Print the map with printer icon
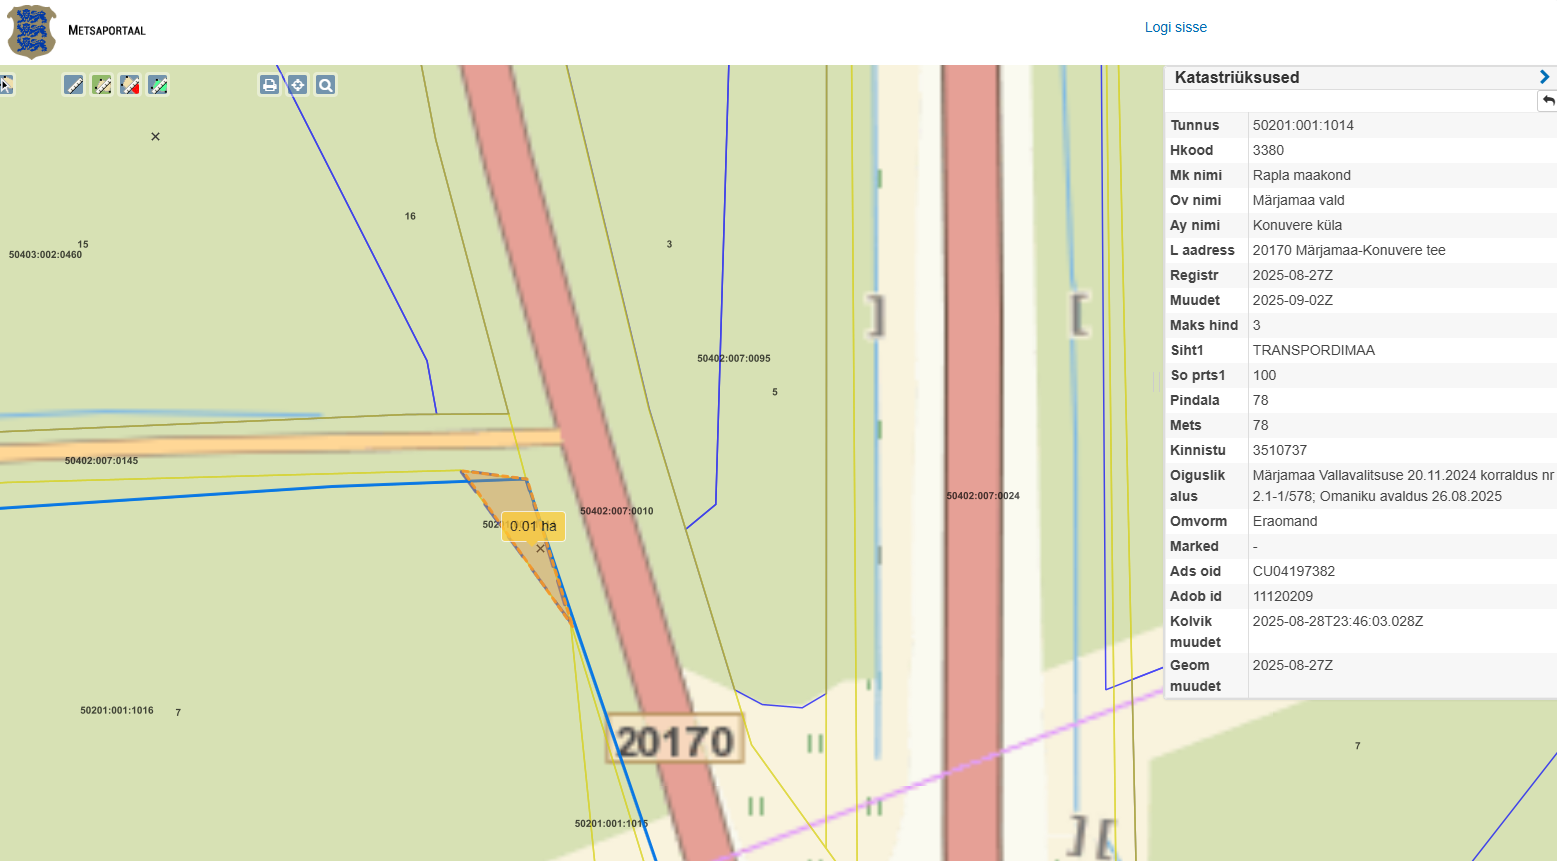 coord(269,85)
